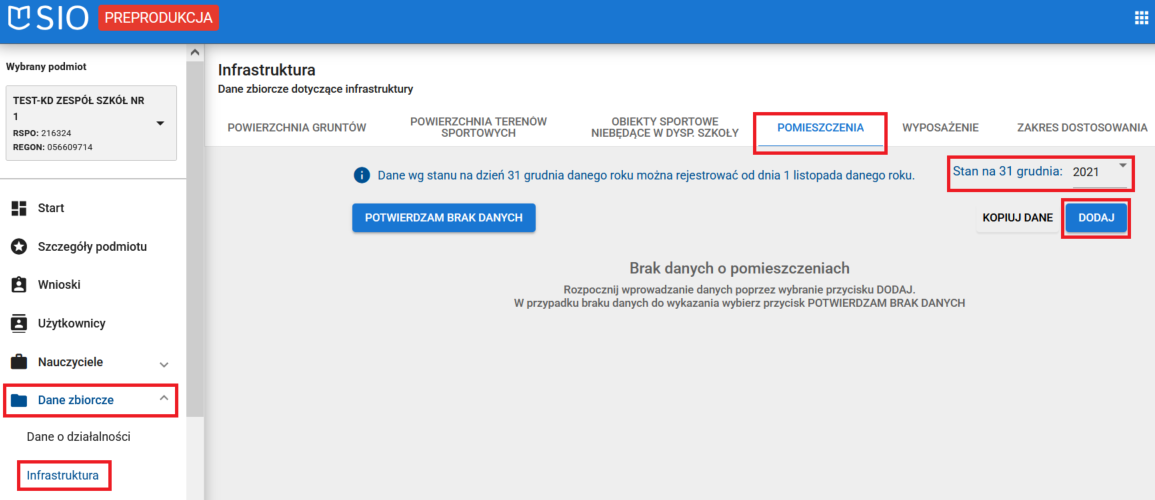The width and height of the screenshot is (1155, 500).
Task: Click the Wnioski clipboard icon
Action: [19, 285]
